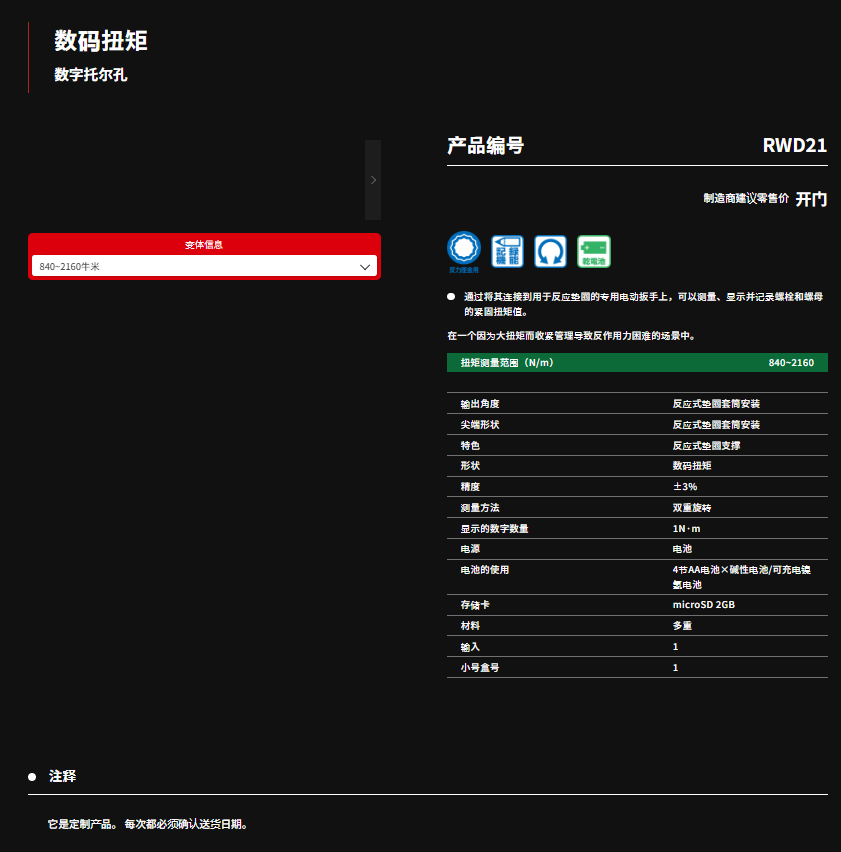Open the 840~2160牛米 variant dropdown
Viewport: 841px width, 852px height.
(204, 267)
